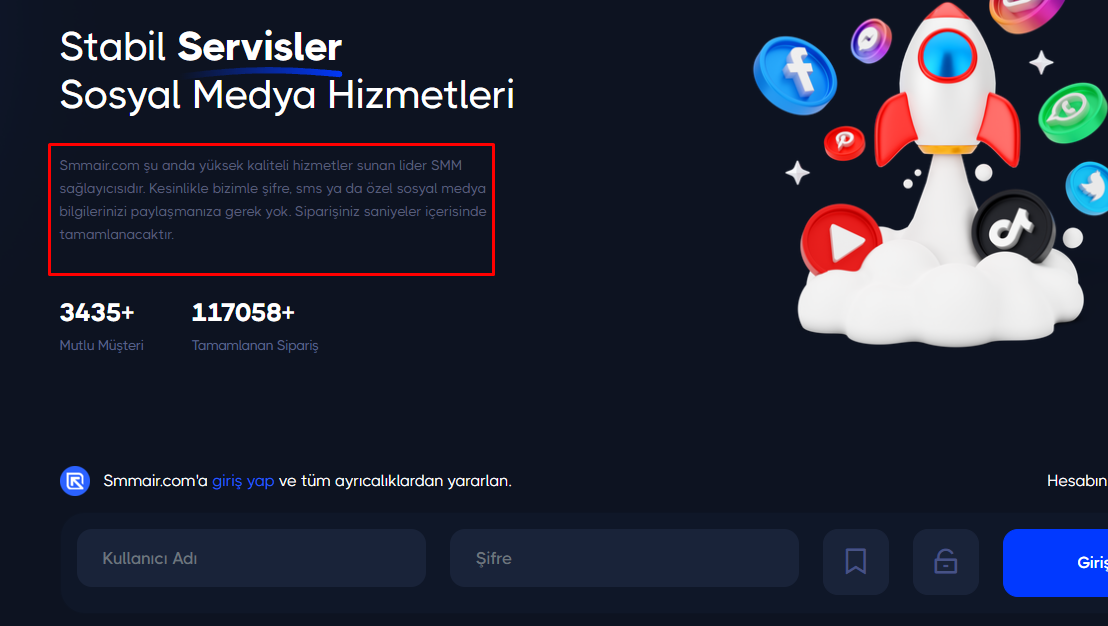This screenshot has height=626, width=1108.
Task: Click the Kullanıcı Adı input field
Action: click(x=251, y=558)
